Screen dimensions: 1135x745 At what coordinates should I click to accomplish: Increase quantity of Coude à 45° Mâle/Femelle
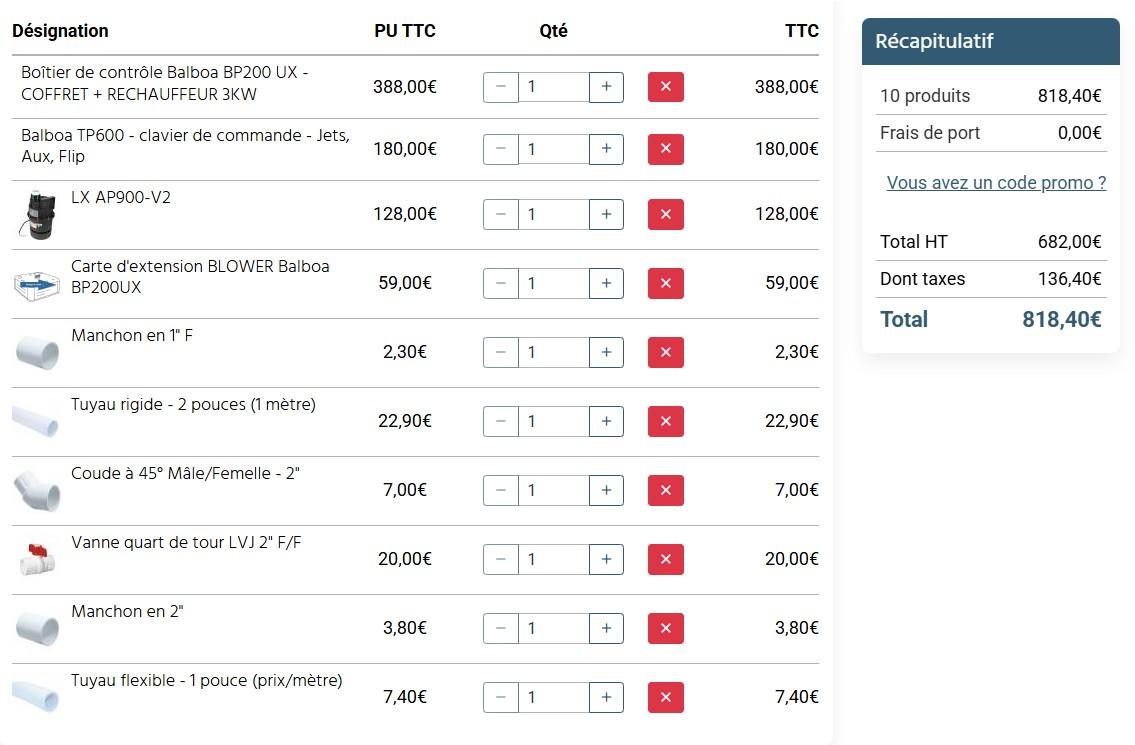pos(606,490)
